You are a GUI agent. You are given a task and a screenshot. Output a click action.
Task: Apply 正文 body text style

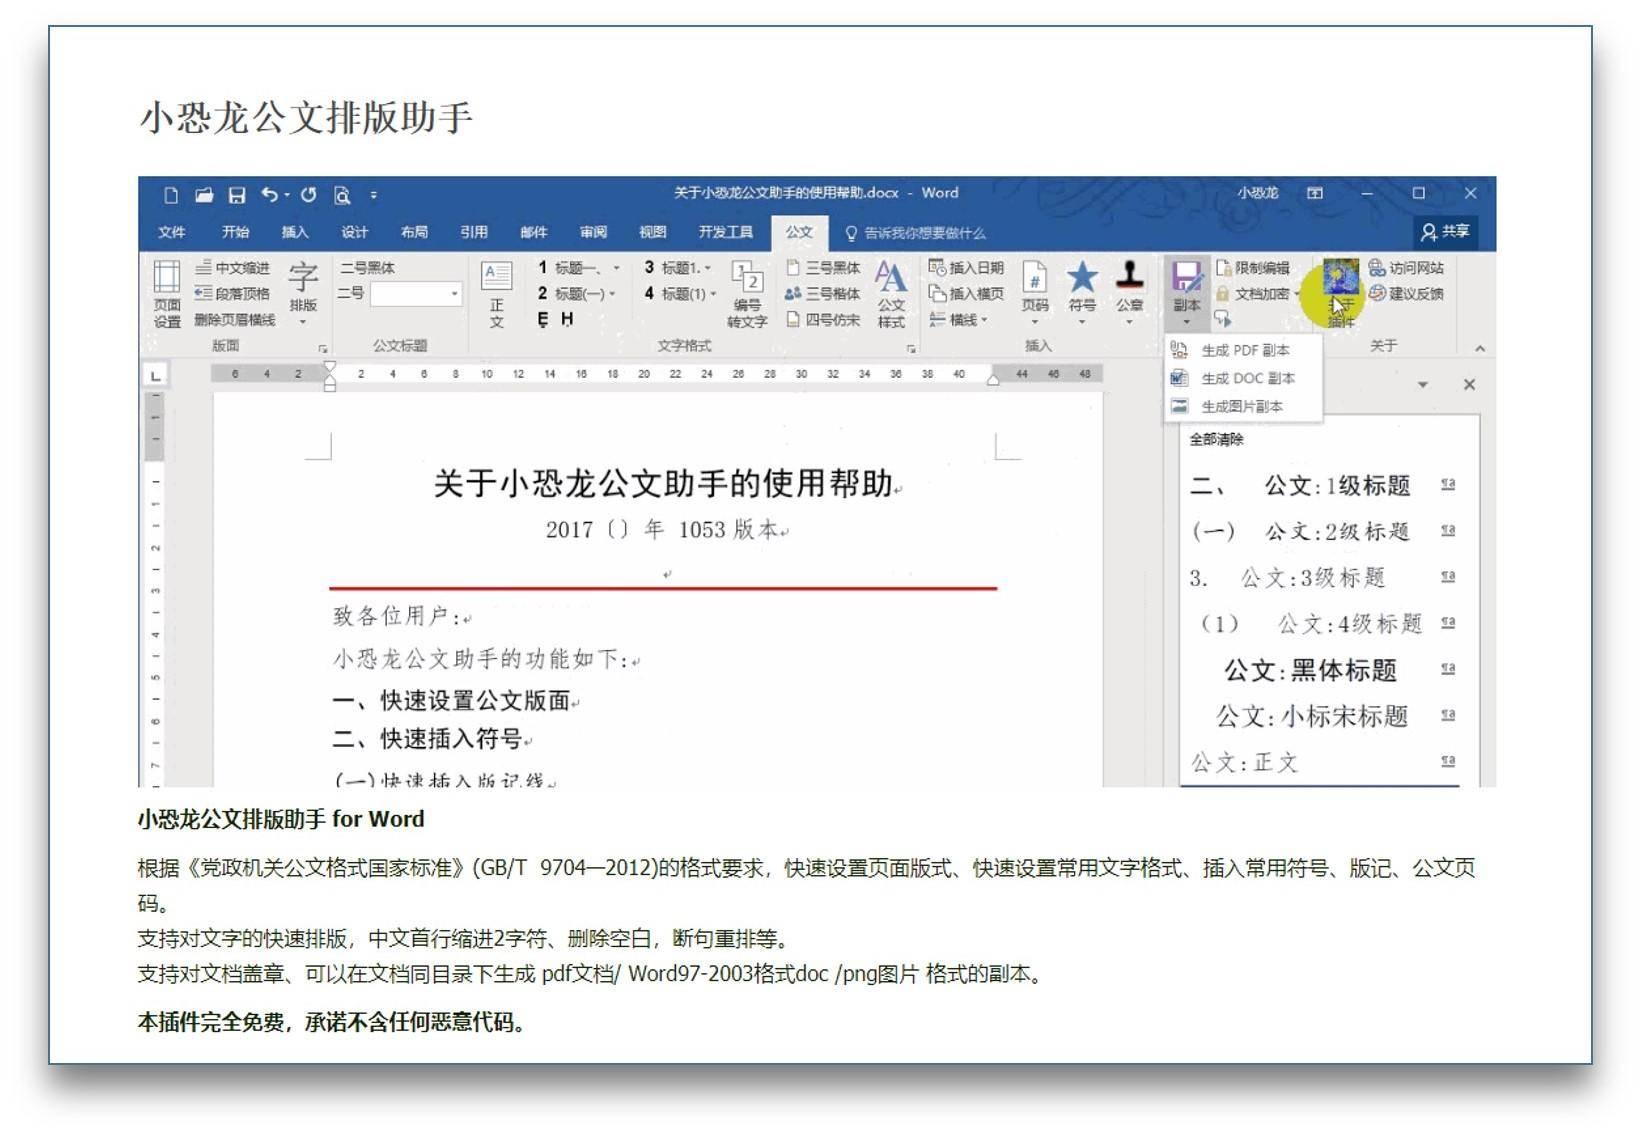(x=497, y=294)
